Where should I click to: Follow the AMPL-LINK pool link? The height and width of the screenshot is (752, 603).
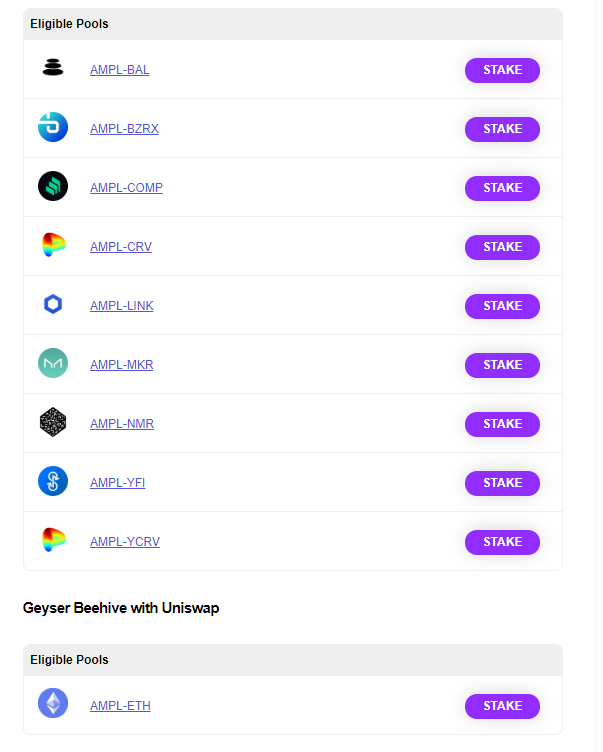[x=122, y=306]
